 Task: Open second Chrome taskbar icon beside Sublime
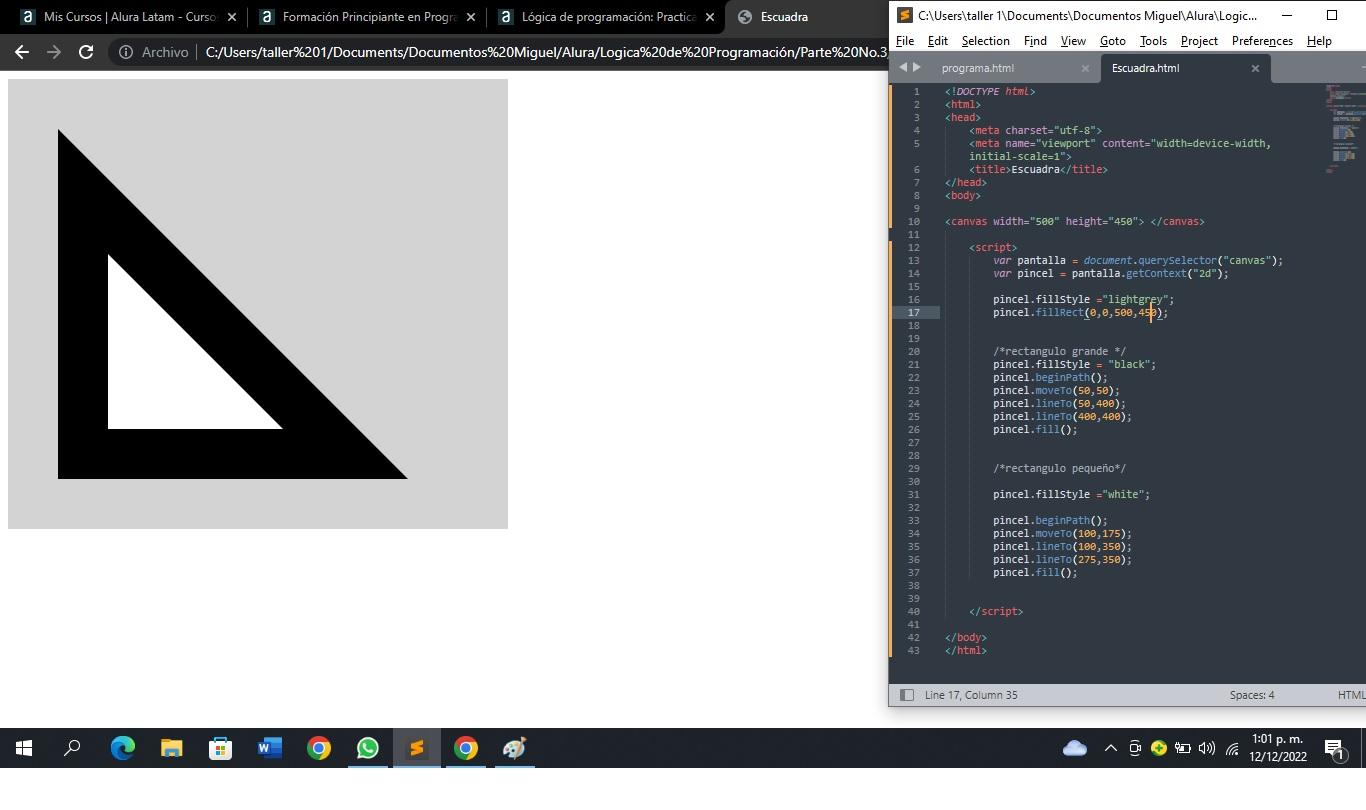[x=465, y=748]
